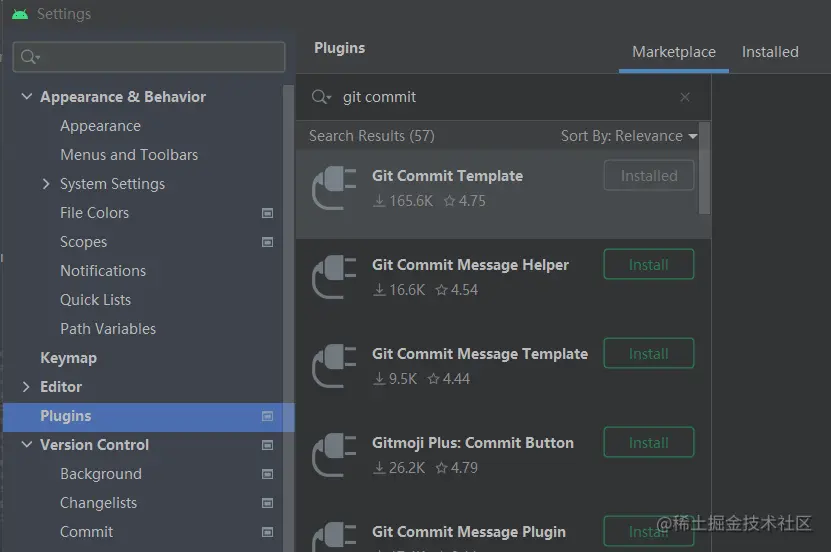Screen dimensions: 831x552
Task: Clear the plugin search with the X icon
Action: coord(685,97)
